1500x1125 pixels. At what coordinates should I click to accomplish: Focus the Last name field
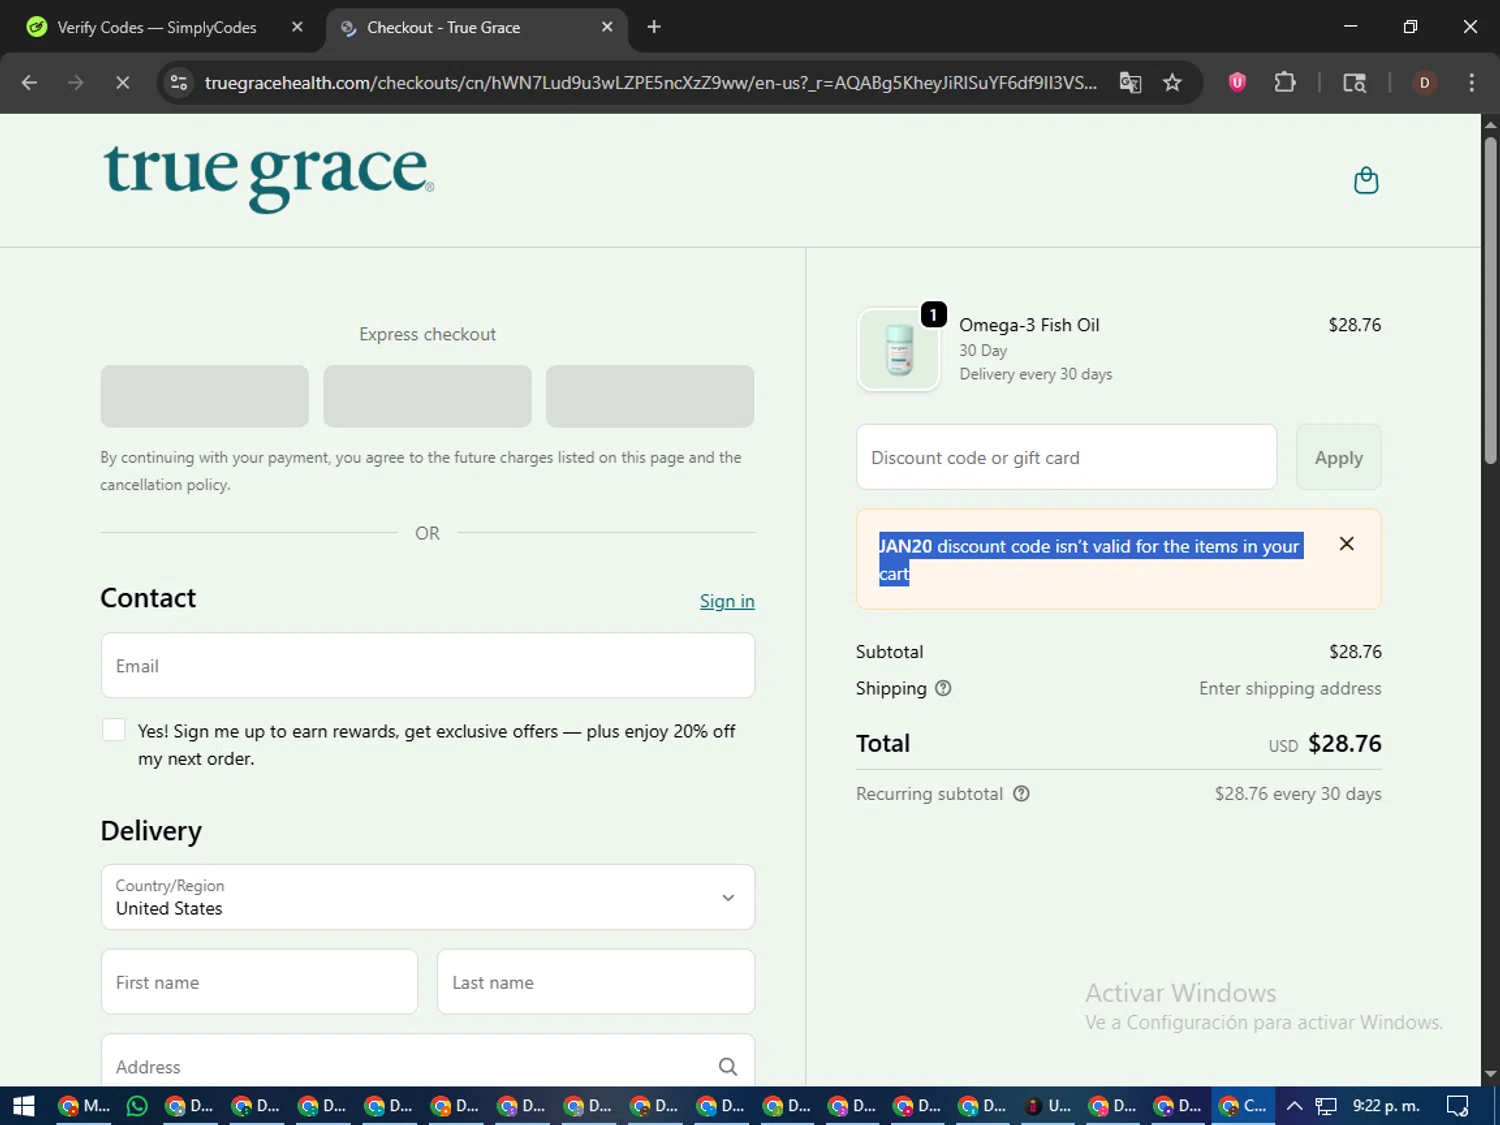pos(596,982)
